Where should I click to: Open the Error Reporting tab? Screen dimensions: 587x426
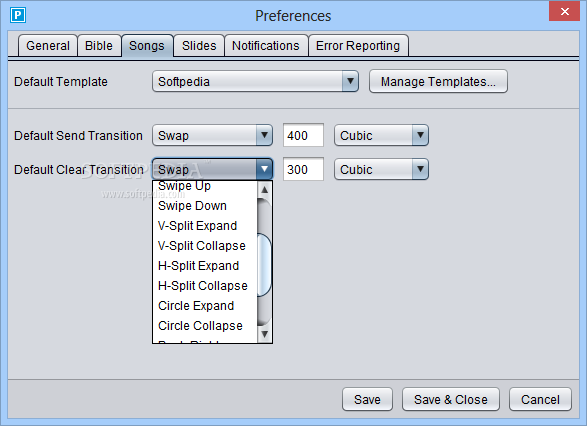click(358, 46)
